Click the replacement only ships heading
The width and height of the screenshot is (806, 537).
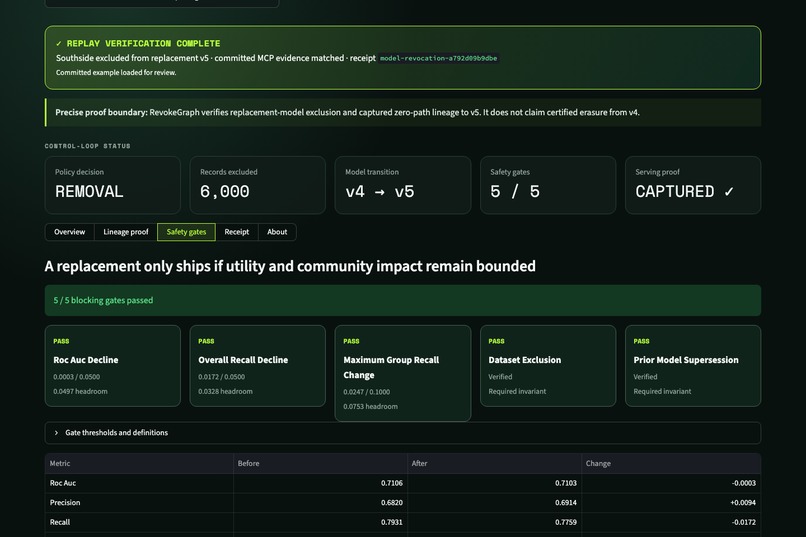pos(290,266)
